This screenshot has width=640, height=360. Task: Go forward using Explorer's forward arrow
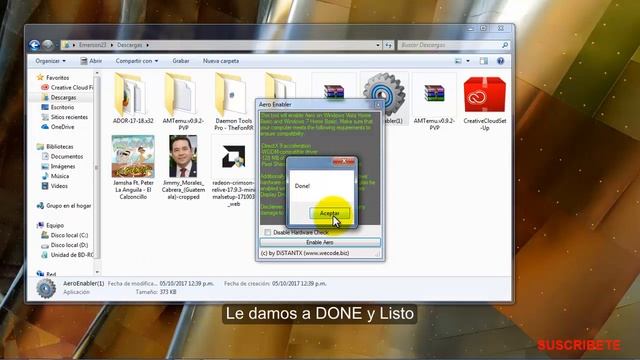[x=48, y=45]
